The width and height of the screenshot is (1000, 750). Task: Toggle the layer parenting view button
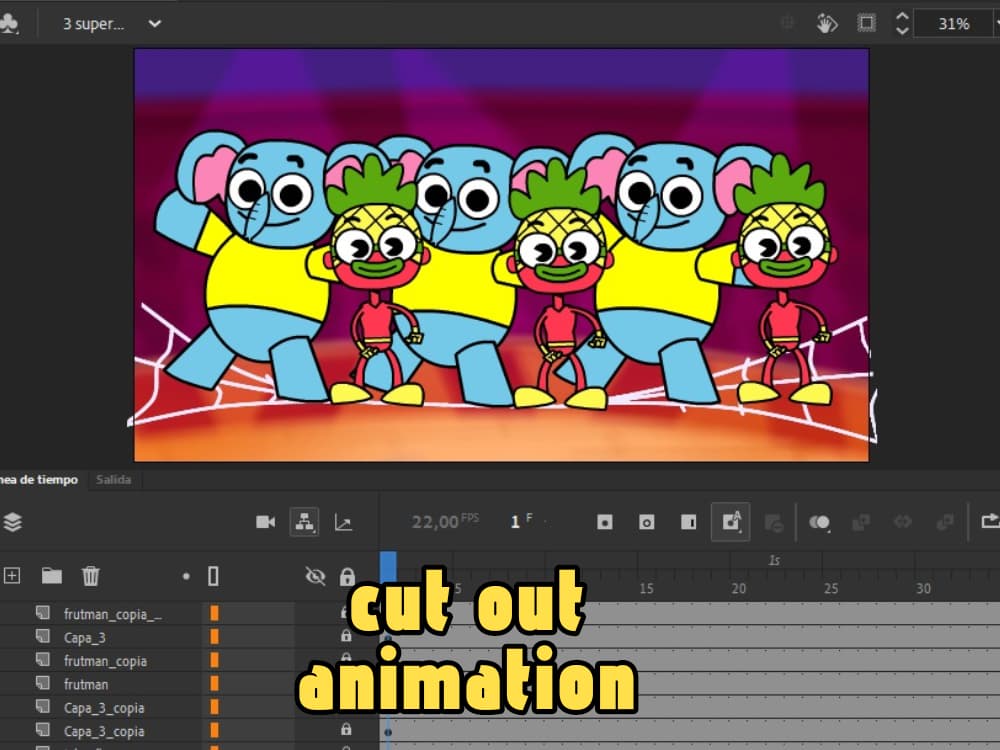click(304, 522)
